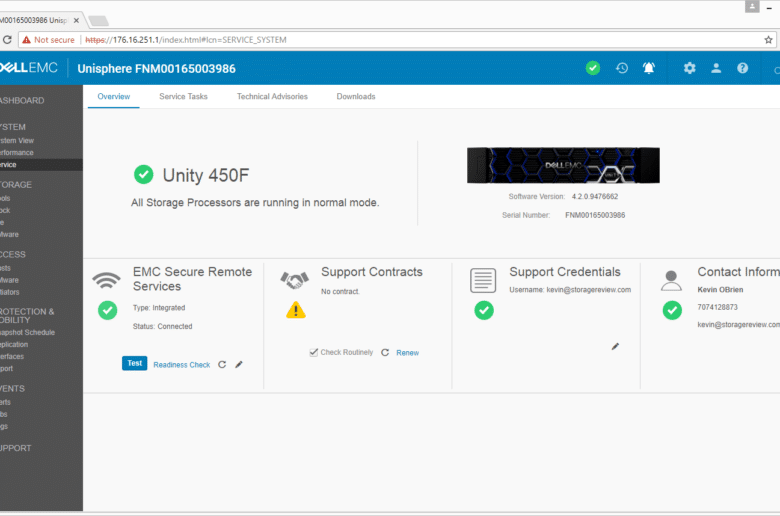Open the Downloads tab
The width and height of the screenshot is (780, 516).
(356, 97)
